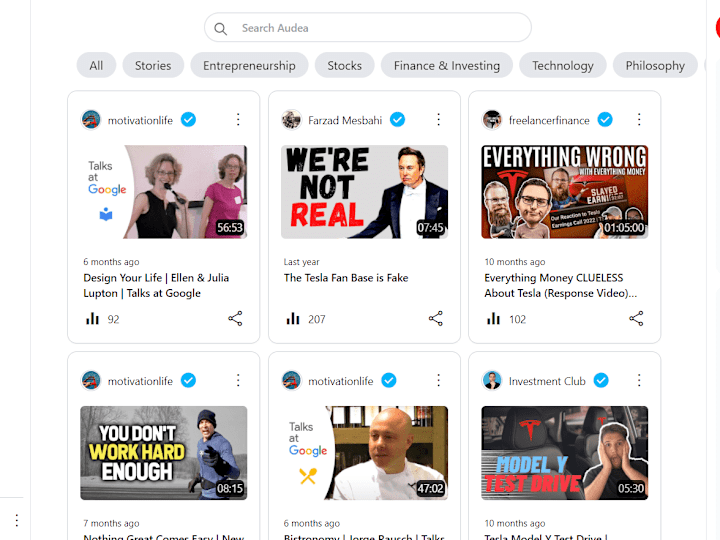Open the Model Y Test Drive thumbnail
720x540 pixels.
point(565,453)
